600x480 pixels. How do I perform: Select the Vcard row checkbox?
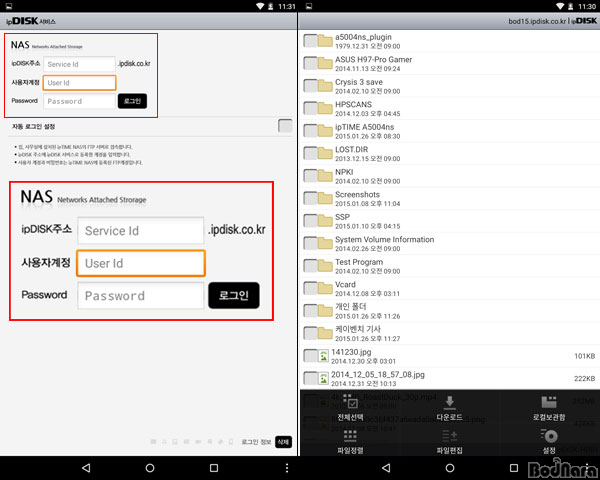click(310, 289)
